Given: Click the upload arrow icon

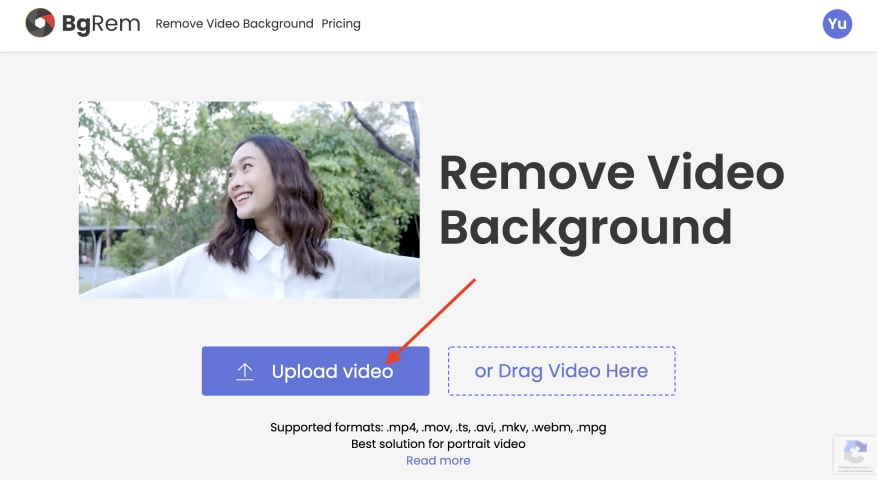Looking at the screenshot, I should 245,372.
